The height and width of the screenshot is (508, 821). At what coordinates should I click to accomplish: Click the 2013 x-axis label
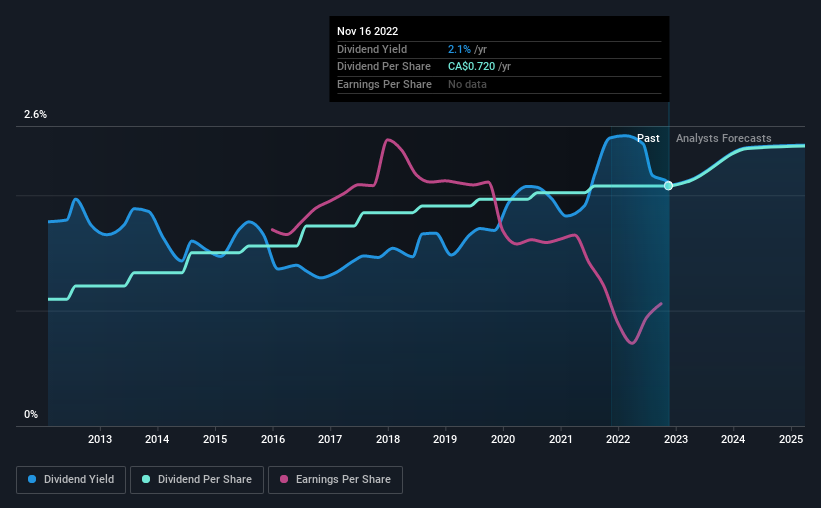[99, 439]
